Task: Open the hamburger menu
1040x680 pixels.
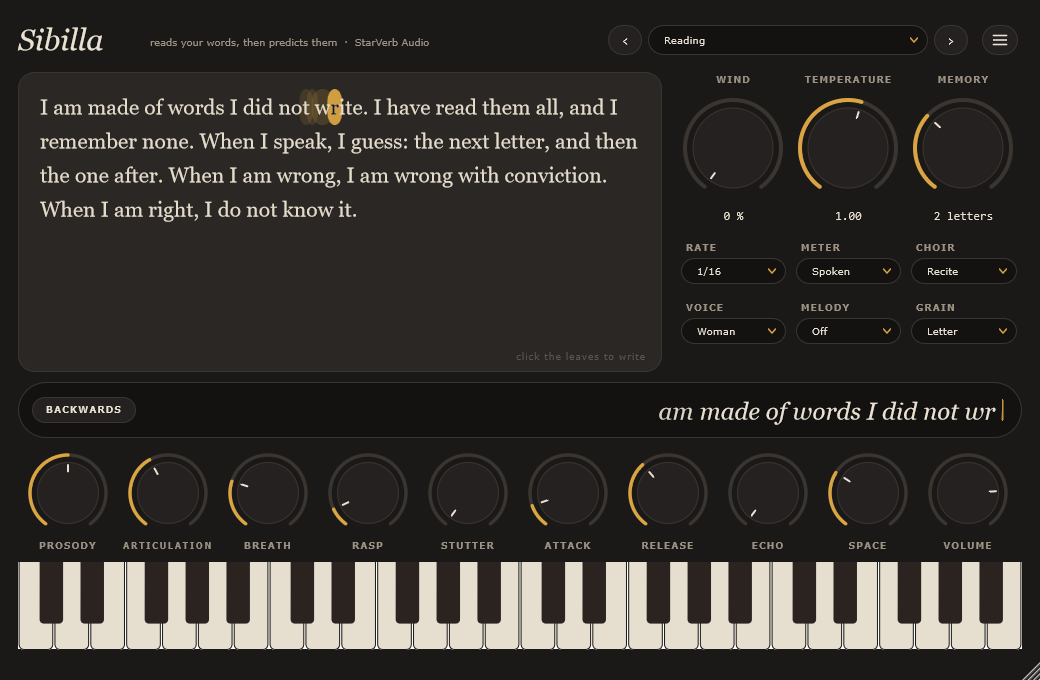Action: pos(1000,40)
